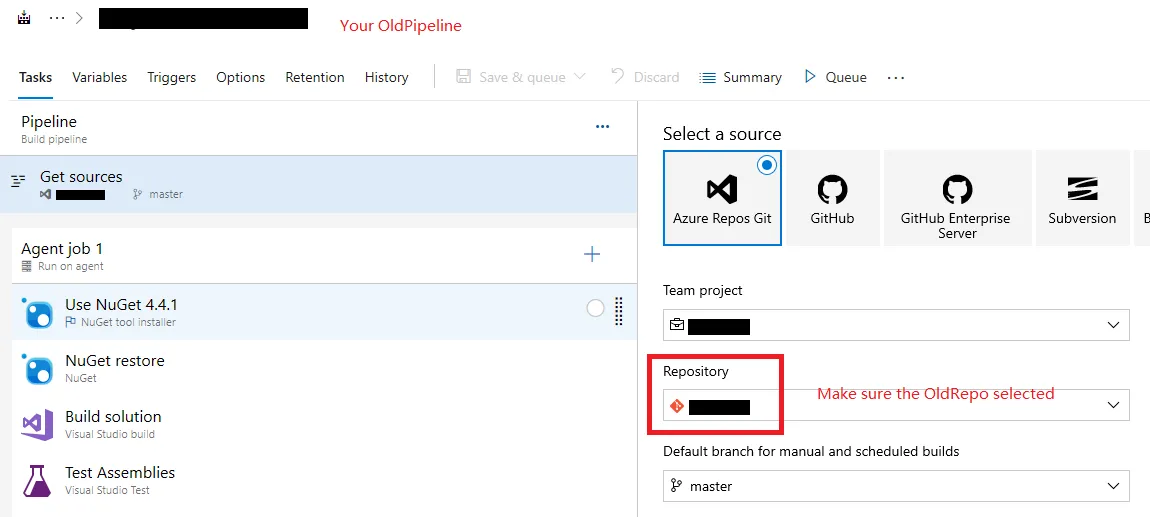Click Save & queue button
Image resolution: width=1150 pixels, height=517 pixels.
(510, 77)
